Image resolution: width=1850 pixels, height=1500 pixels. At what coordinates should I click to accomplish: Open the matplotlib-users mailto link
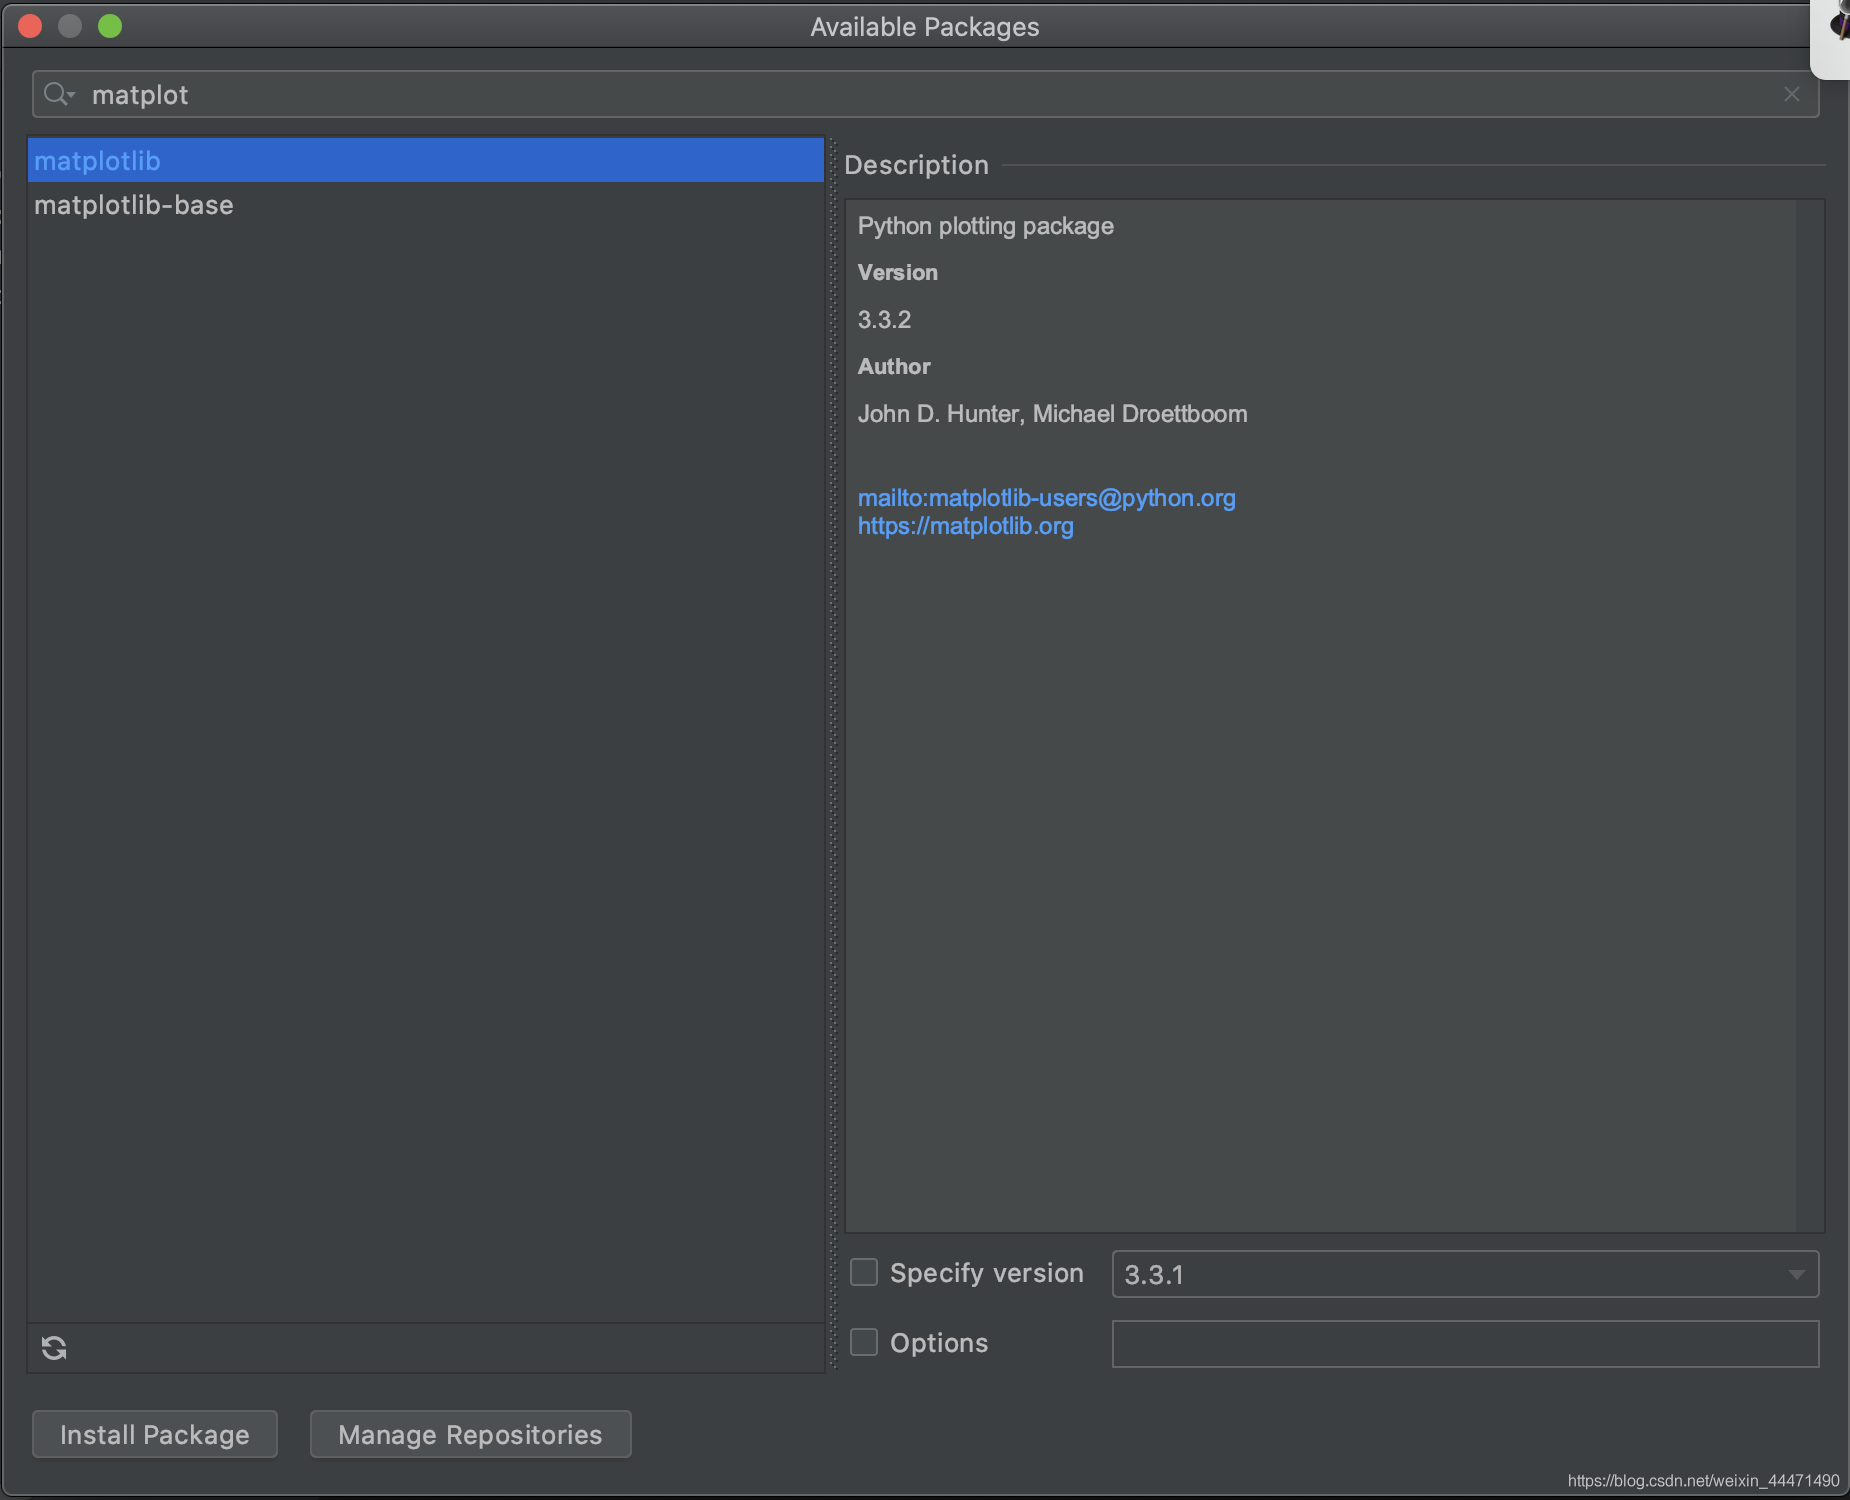1046,497
